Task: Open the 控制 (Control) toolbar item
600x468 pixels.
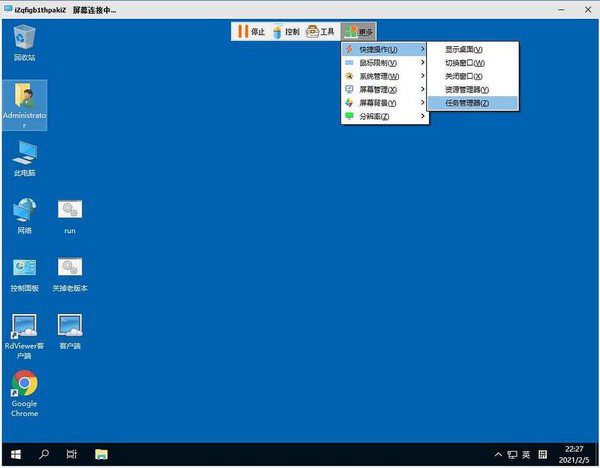Action: [285, 31]
